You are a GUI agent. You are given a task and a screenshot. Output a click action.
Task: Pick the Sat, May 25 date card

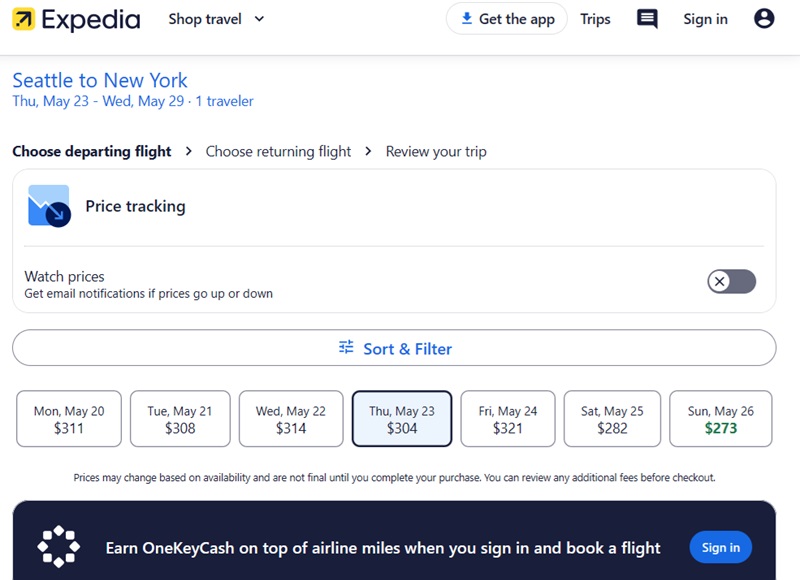click(611, 418)
